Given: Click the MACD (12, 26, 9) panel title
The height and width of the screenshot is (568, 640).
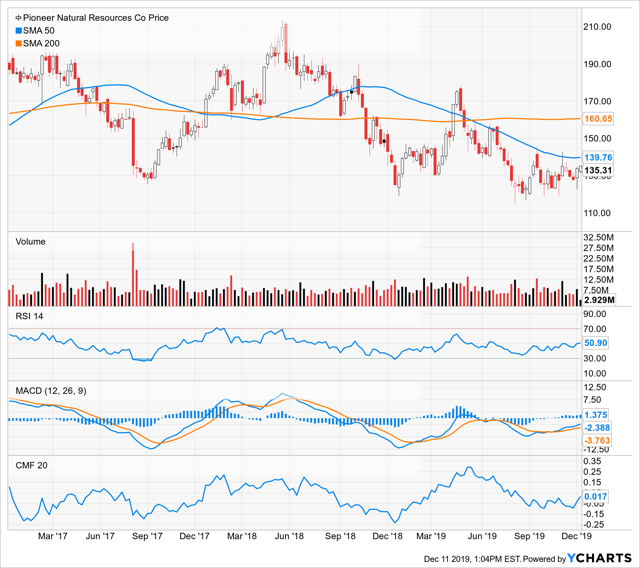Looking at the screenshot, I should [51, 391].
